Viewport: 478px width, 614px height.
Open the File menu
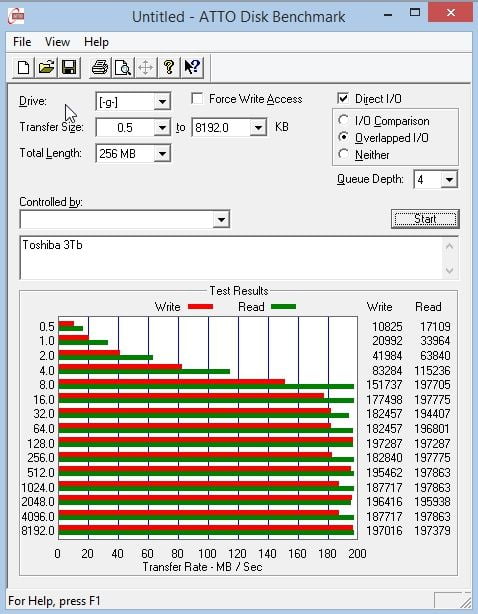(22, 42)
